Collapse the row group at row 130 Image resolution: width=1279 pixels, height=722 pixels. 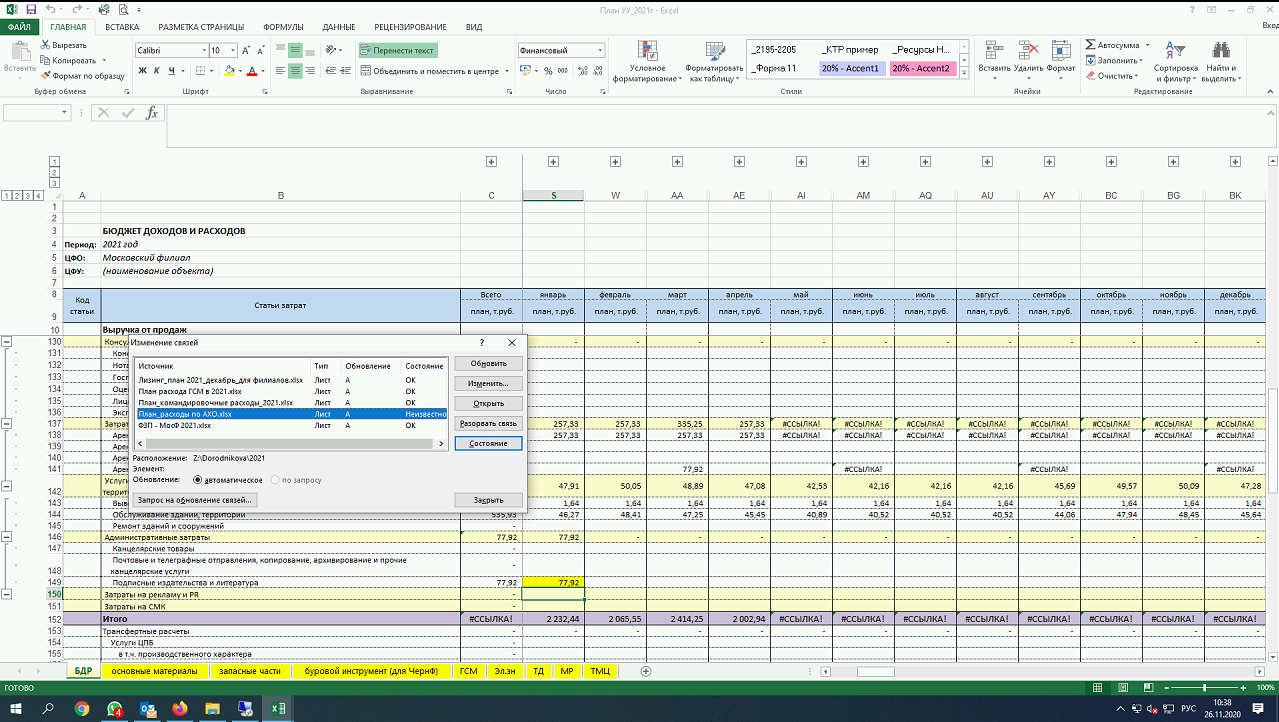[x=8, y=342]
